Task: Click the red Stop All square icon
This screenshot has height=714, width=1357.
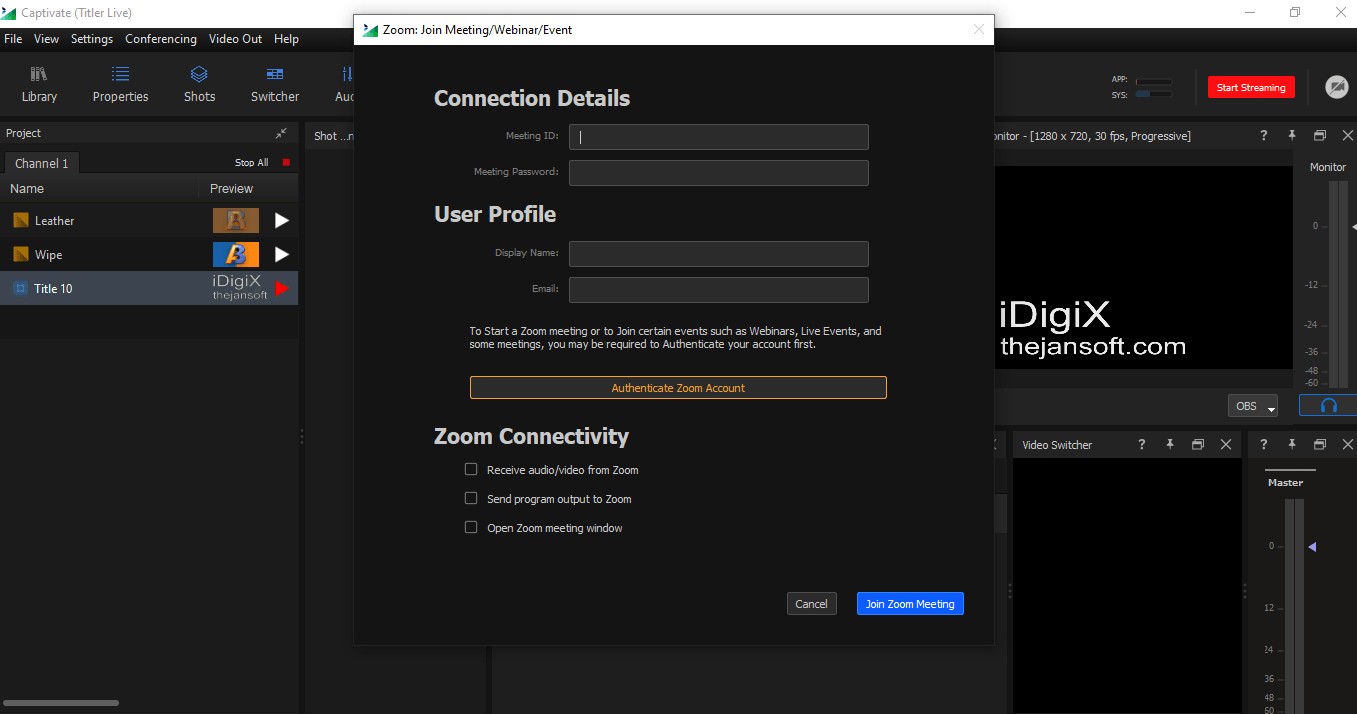Action: (286, 162)
